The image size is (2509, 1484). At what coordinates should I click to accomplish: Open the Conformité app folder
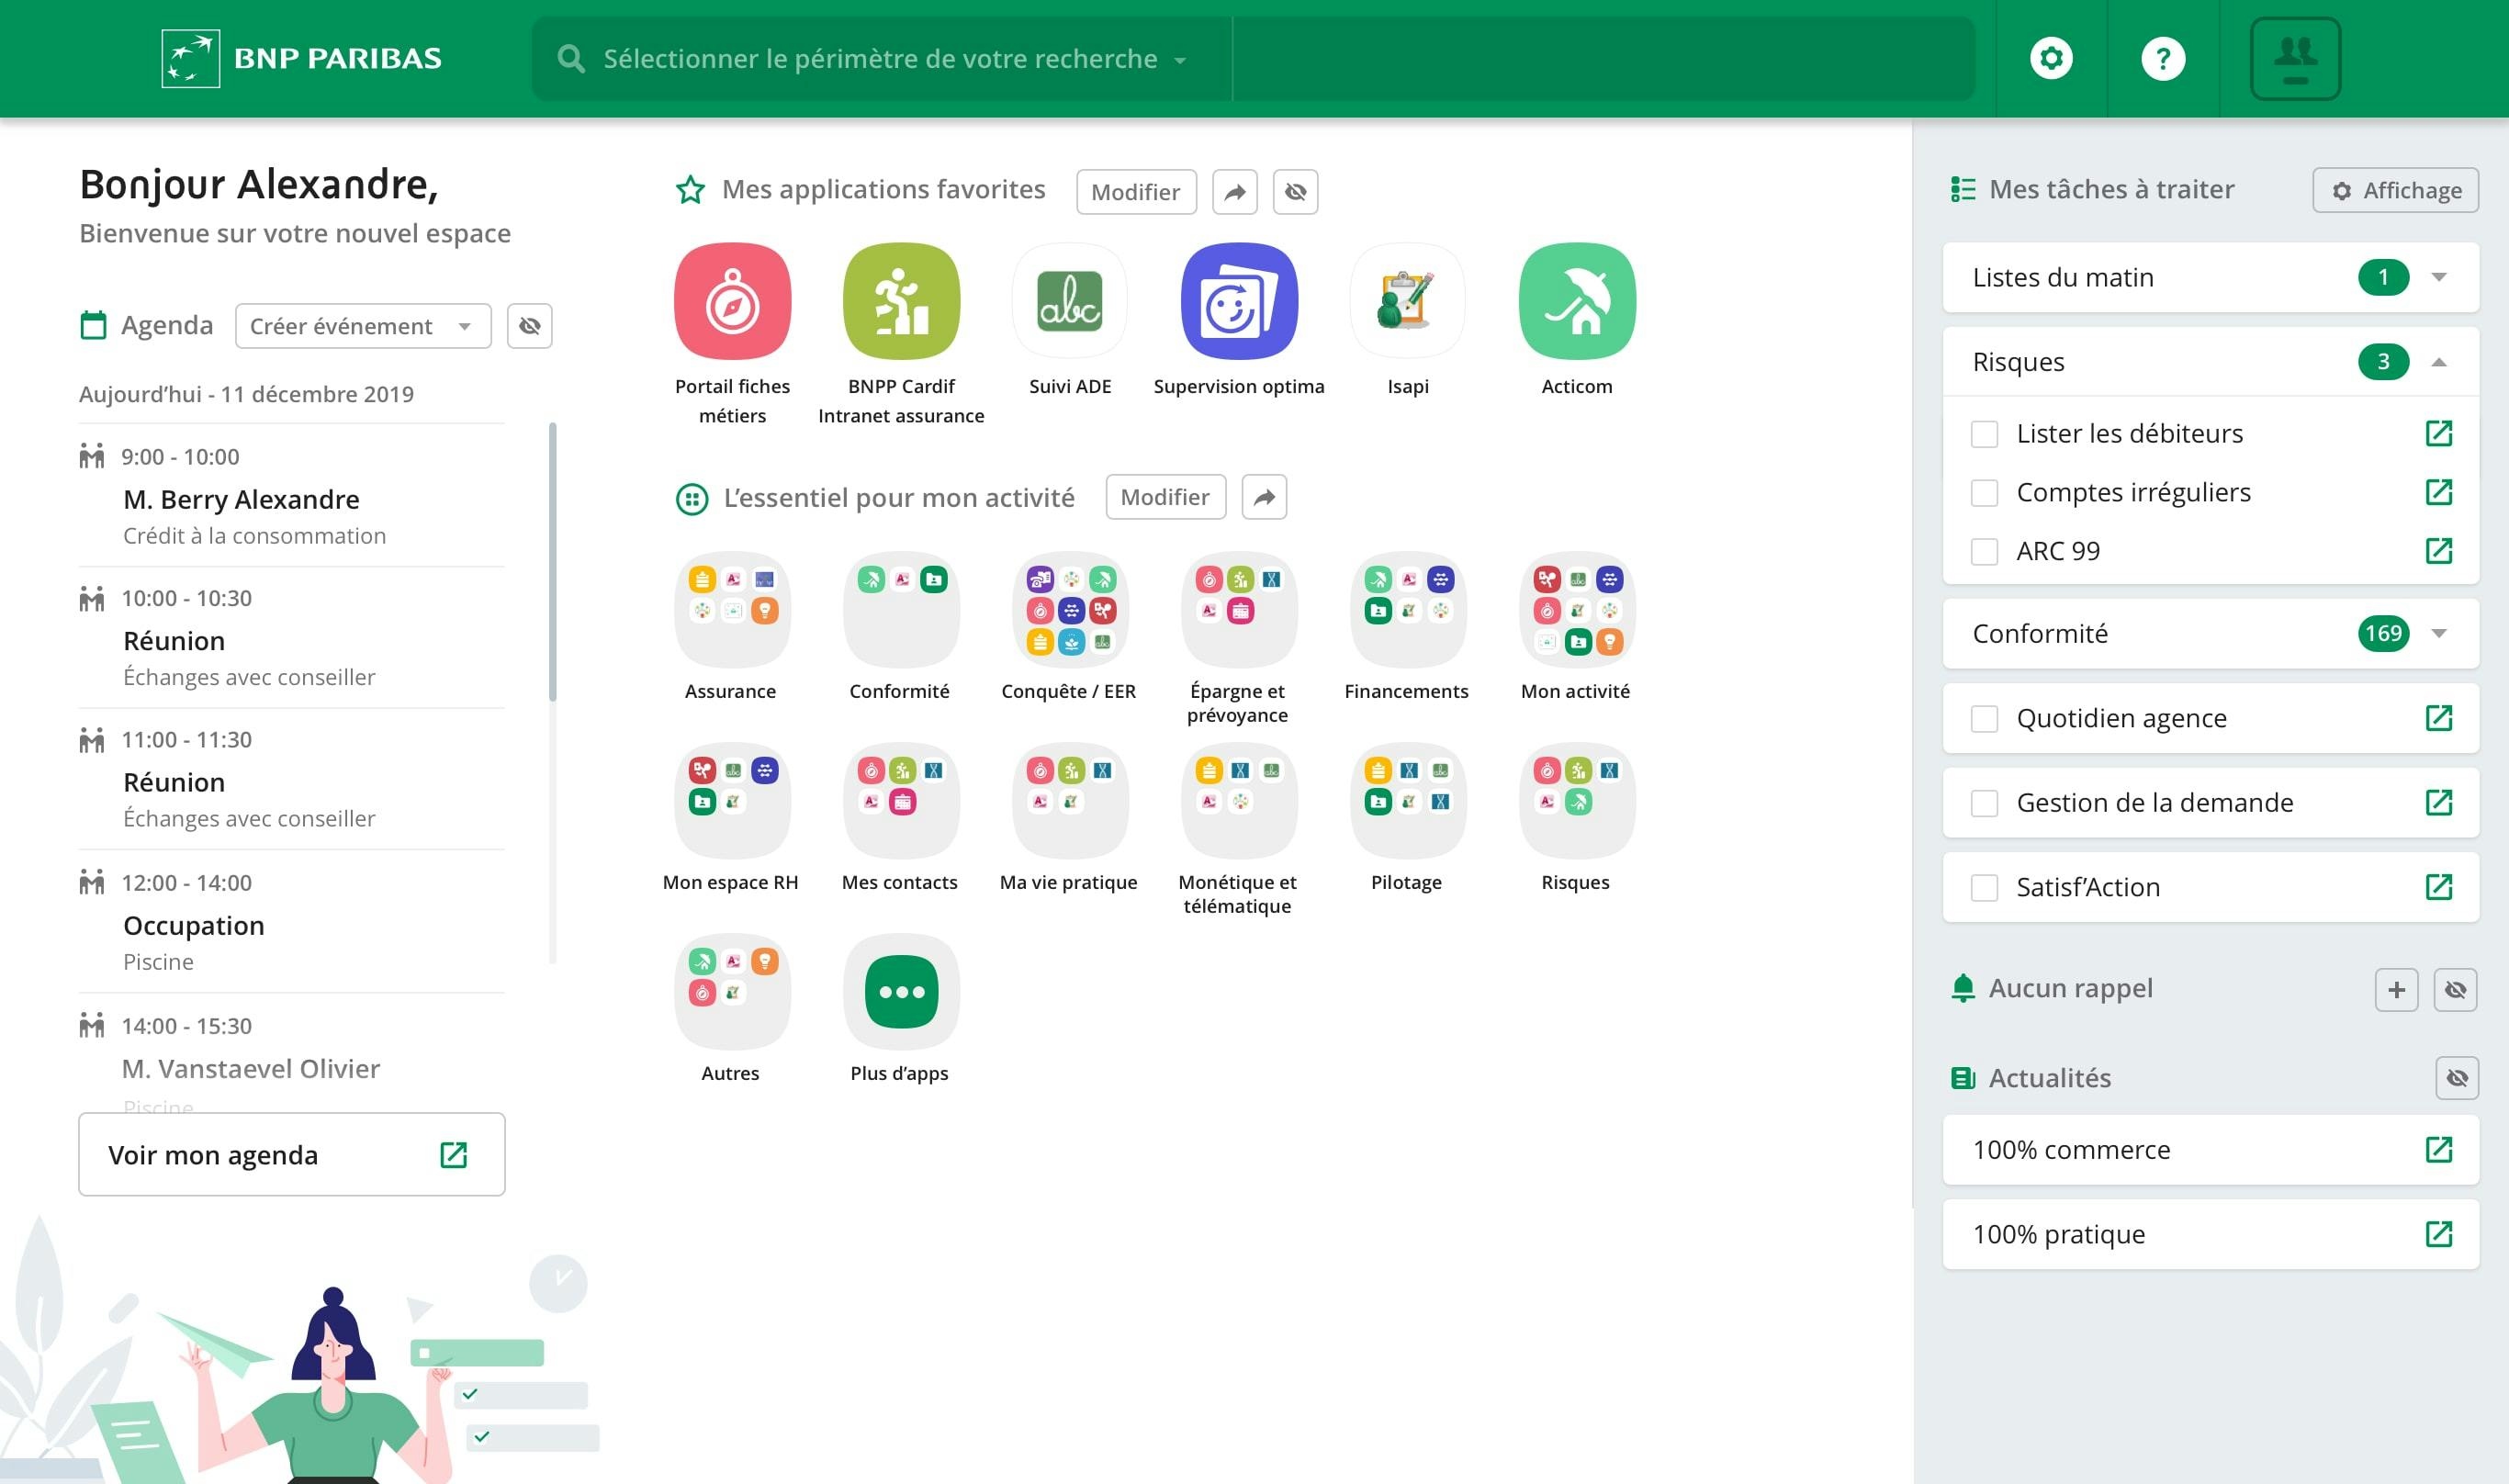901,610
